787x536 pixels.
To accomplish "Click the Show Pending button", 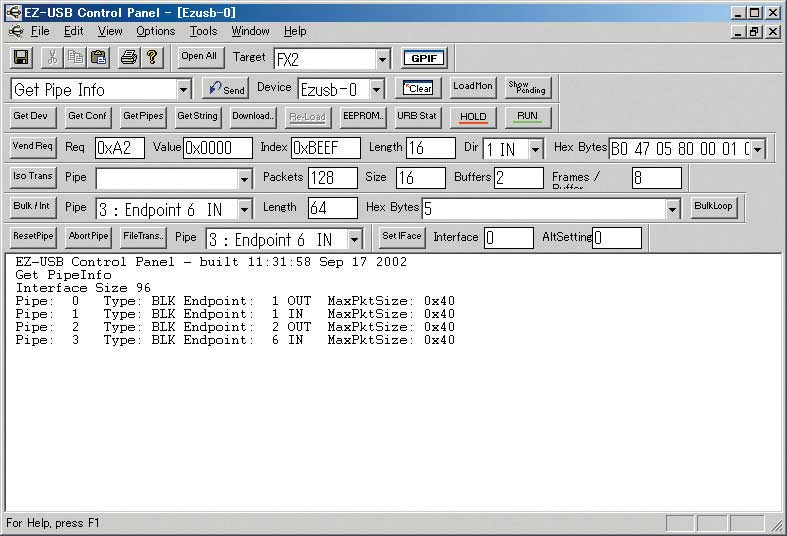I will 528,87.
